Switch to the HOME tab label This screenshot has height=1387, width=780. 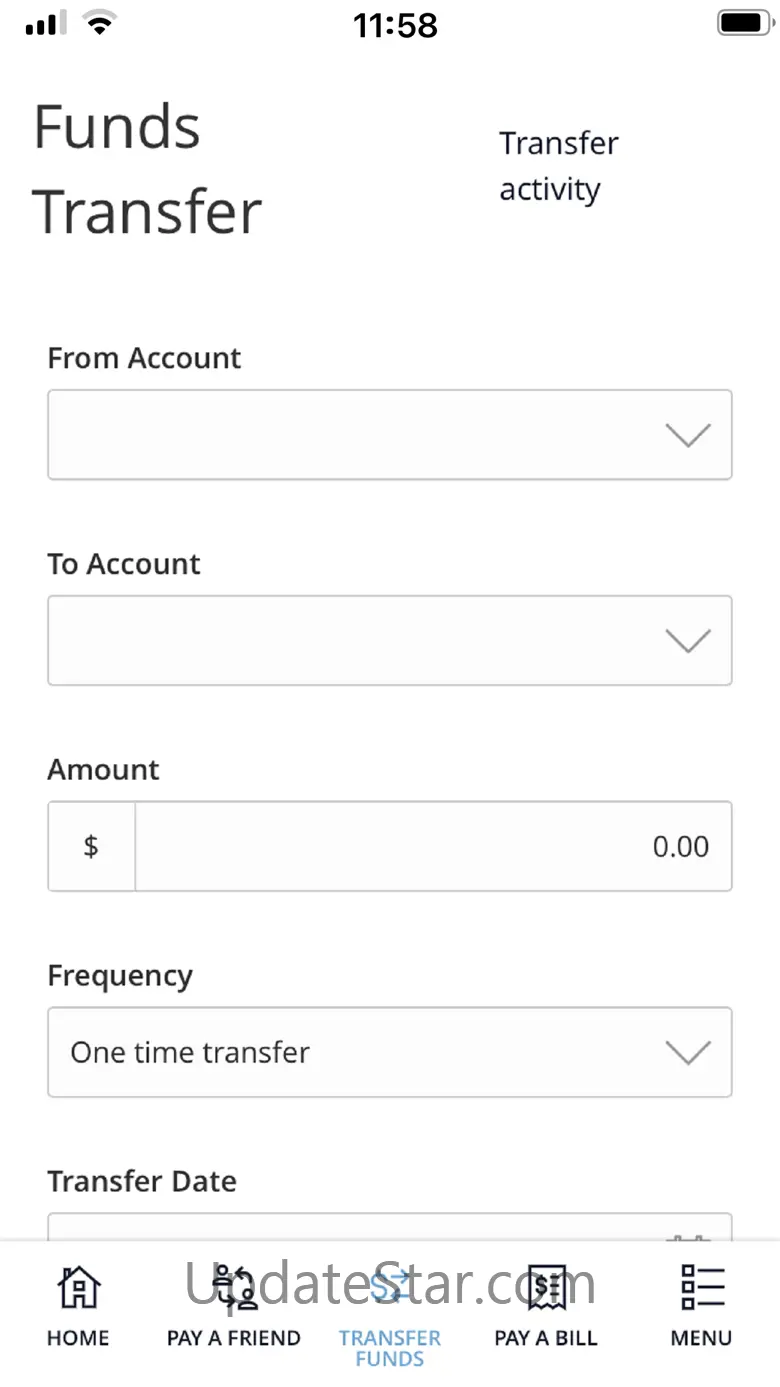tap(78, 1338)
